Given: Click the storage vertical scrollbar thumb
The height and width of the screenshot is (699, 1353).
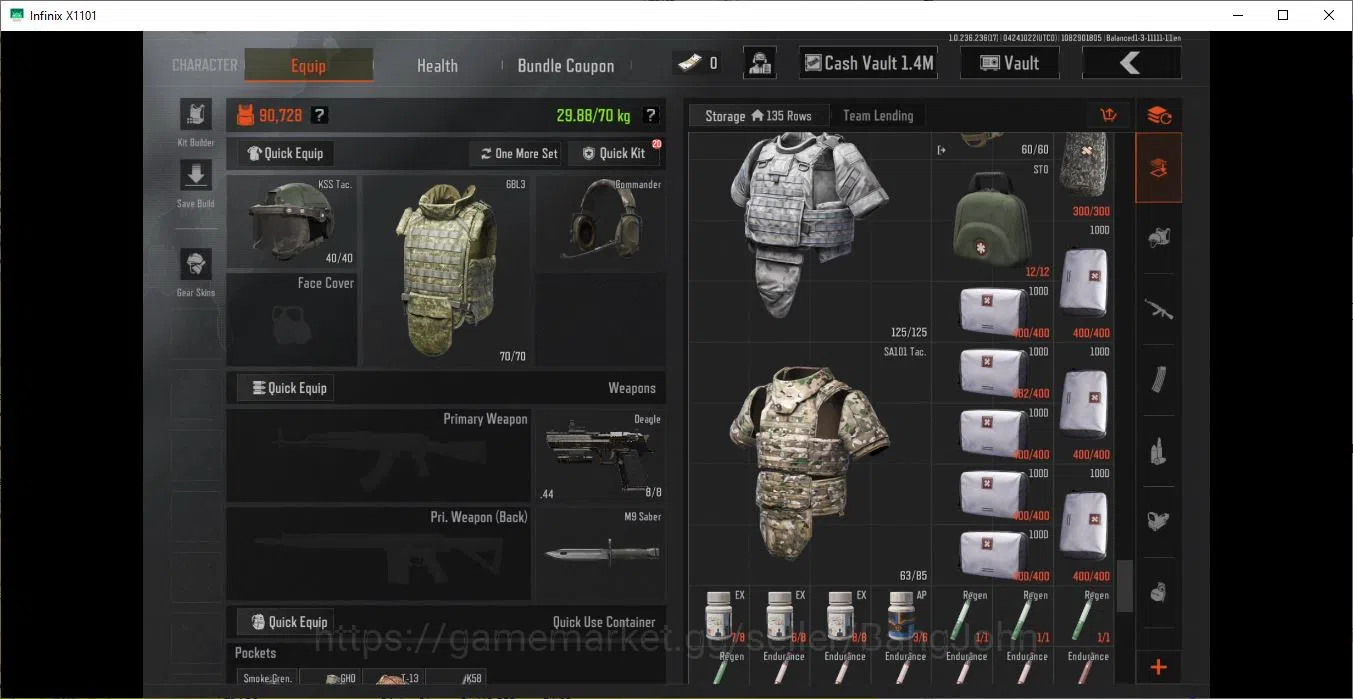Looking at the screenshot, I should 1125,585.
